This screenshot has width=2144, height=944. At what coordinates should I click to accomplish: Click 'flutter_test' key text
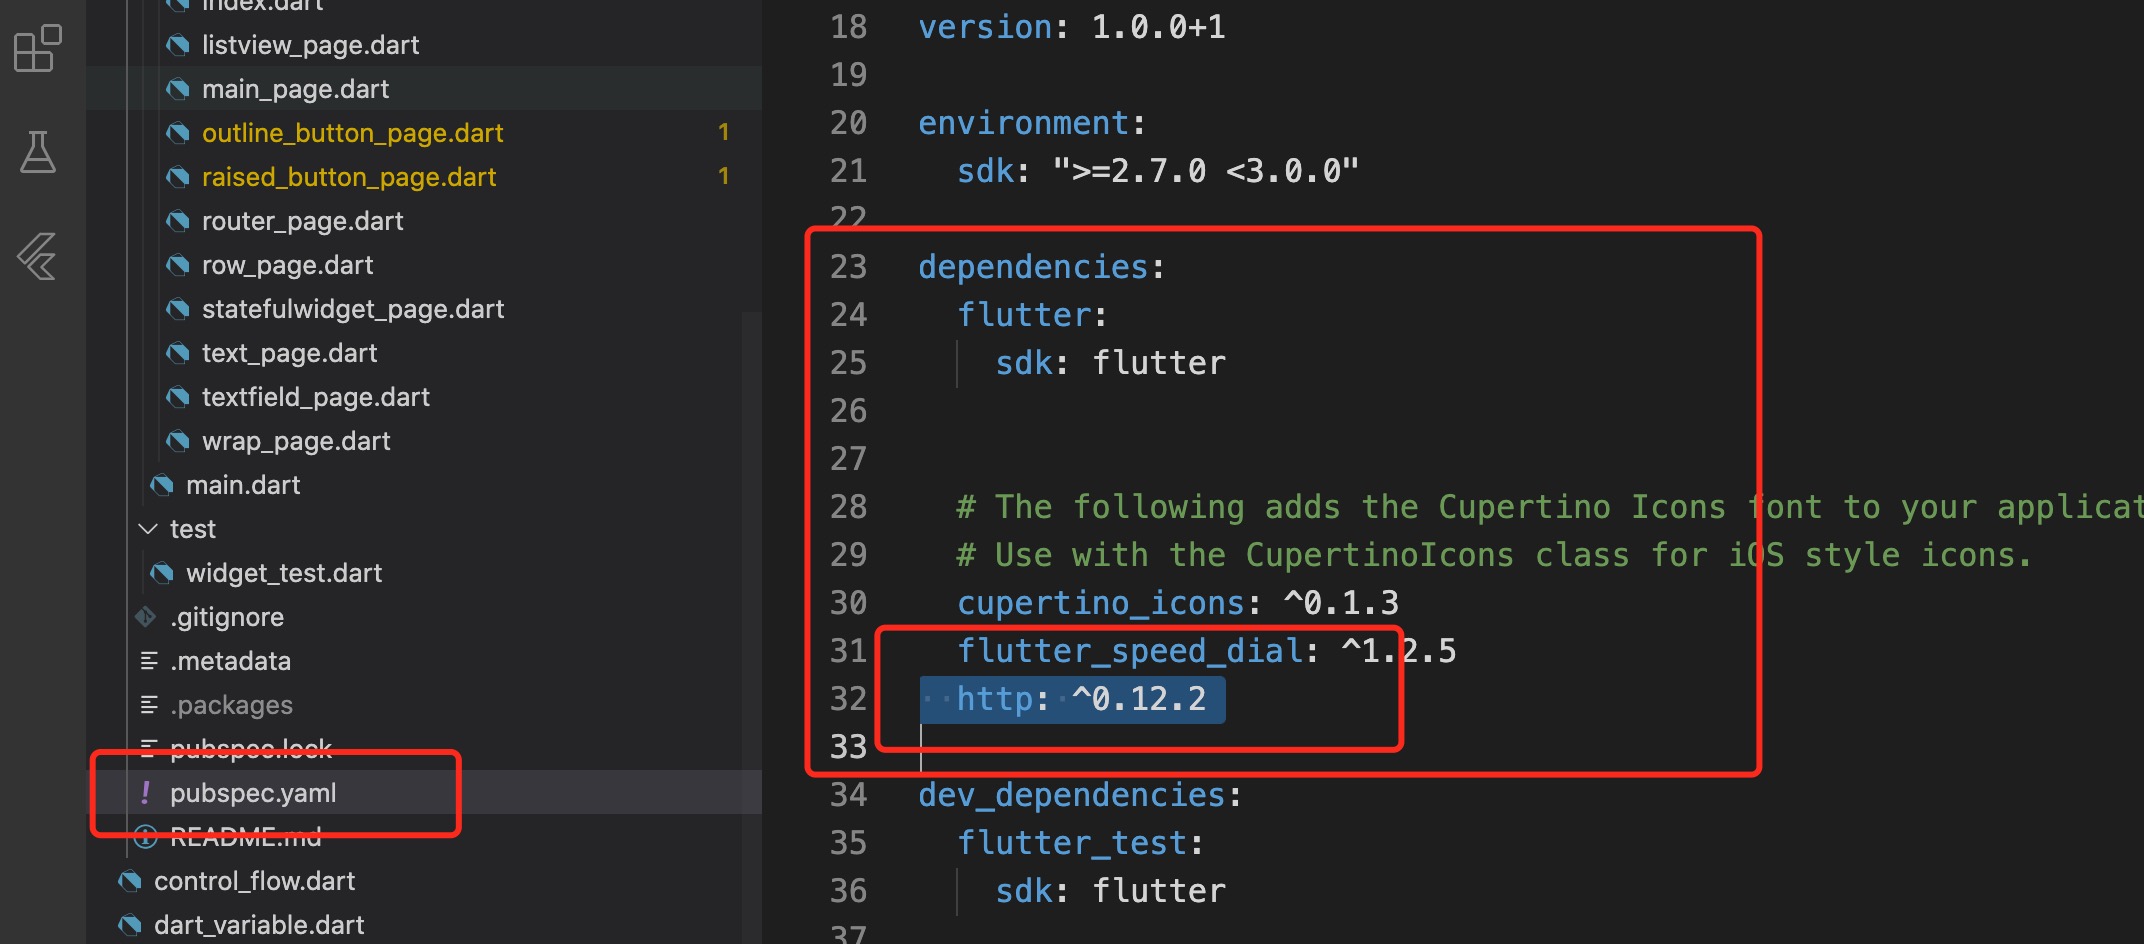tap(1072, 843)
